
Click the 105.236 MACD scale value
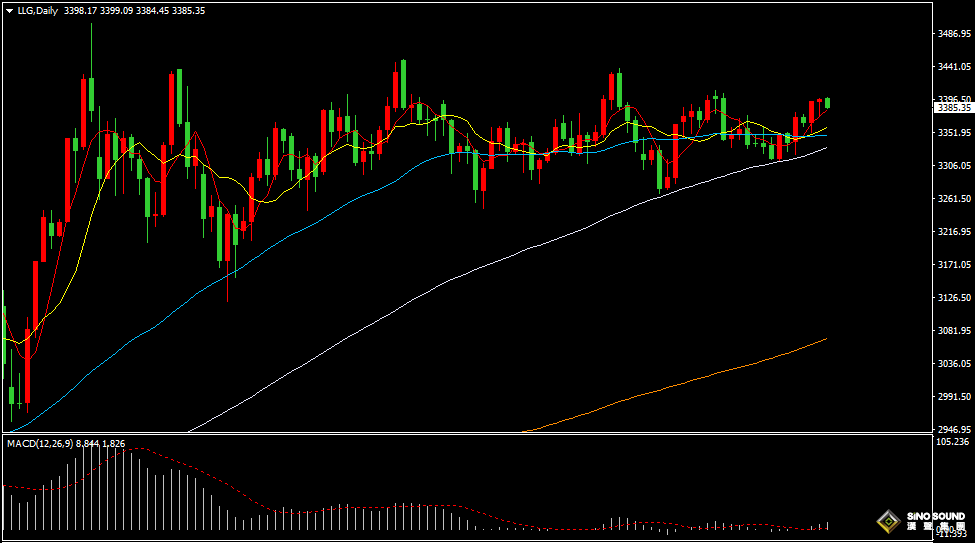[x=953, y=442]
